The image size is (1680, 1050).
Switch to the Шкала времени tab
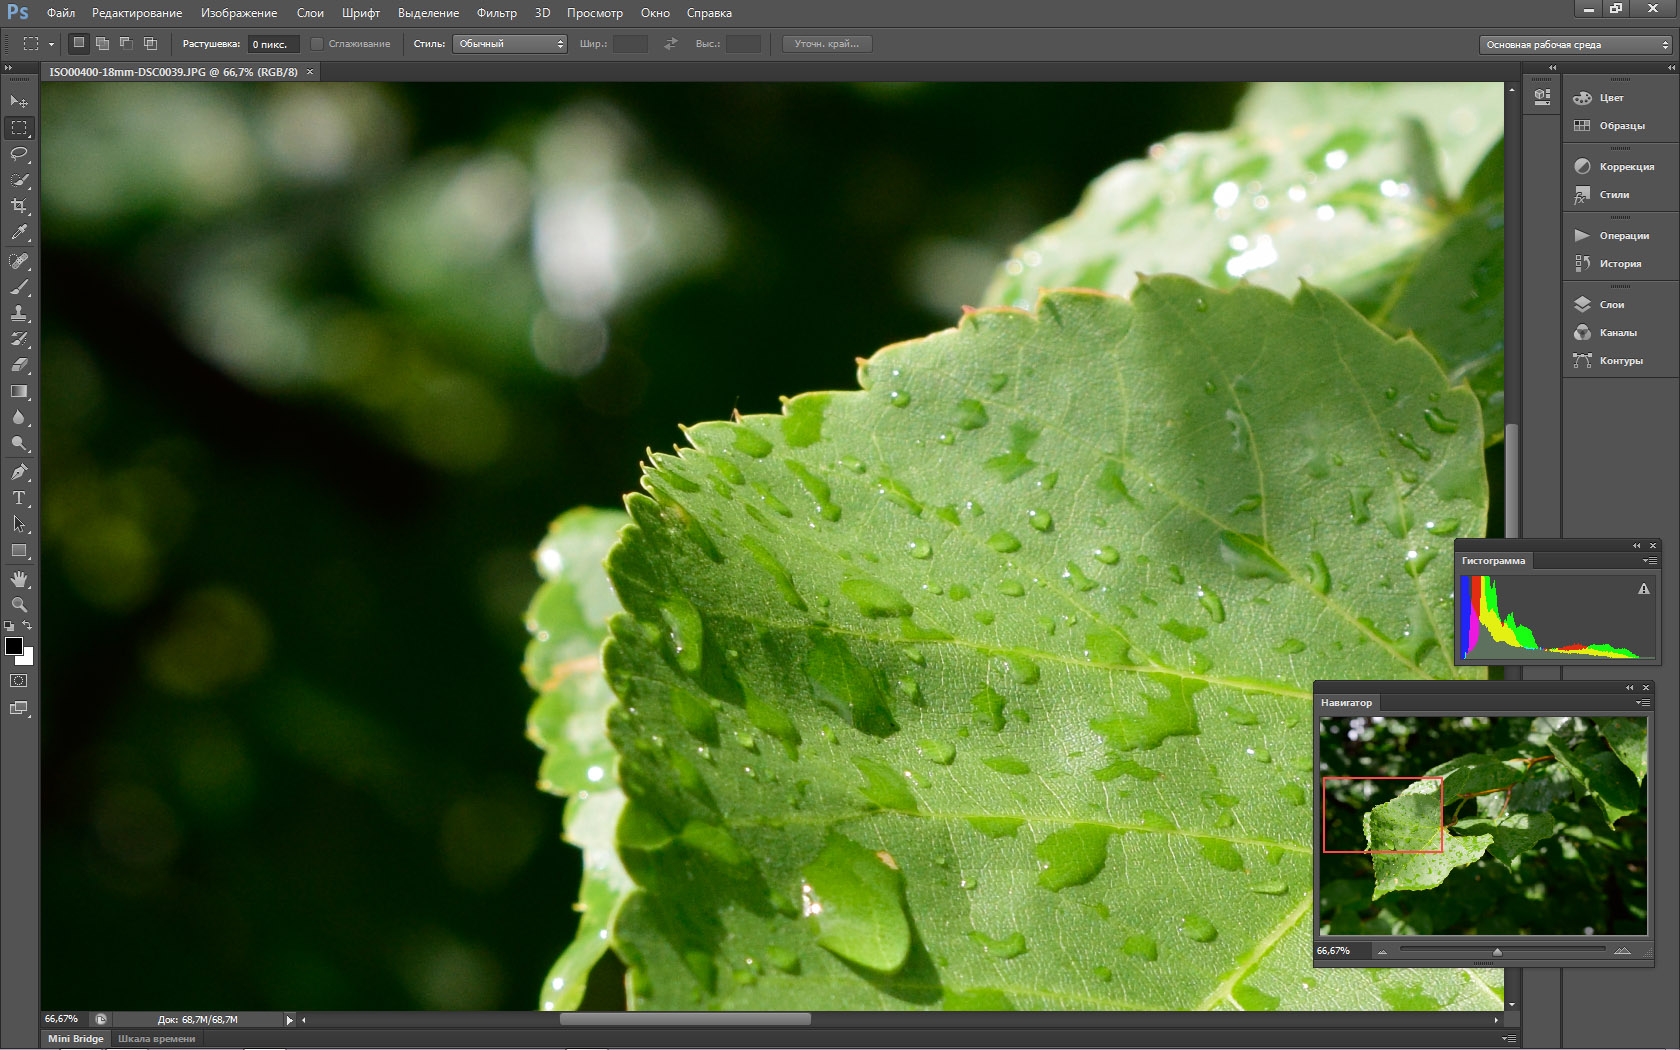(x=157, y=1039)
